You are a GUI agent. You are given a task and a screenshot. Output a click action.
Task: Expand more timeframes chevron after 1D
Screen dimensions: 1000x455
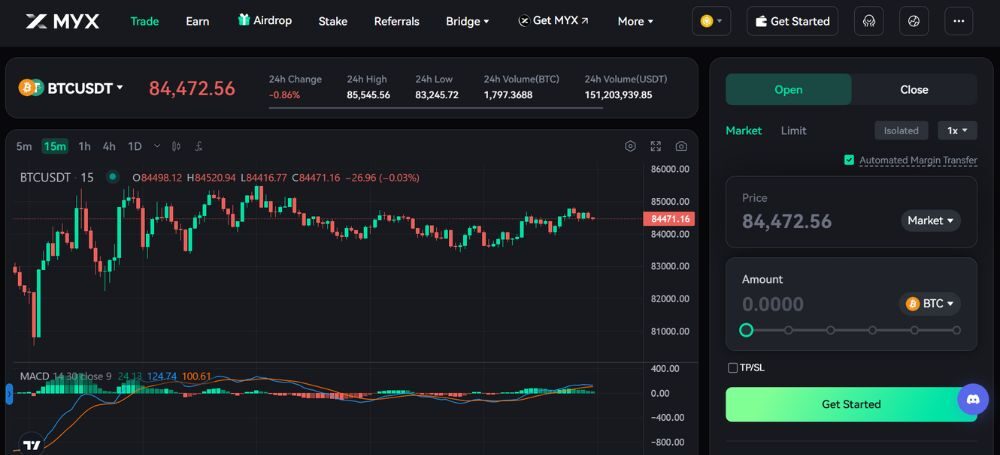click(157, 146)
